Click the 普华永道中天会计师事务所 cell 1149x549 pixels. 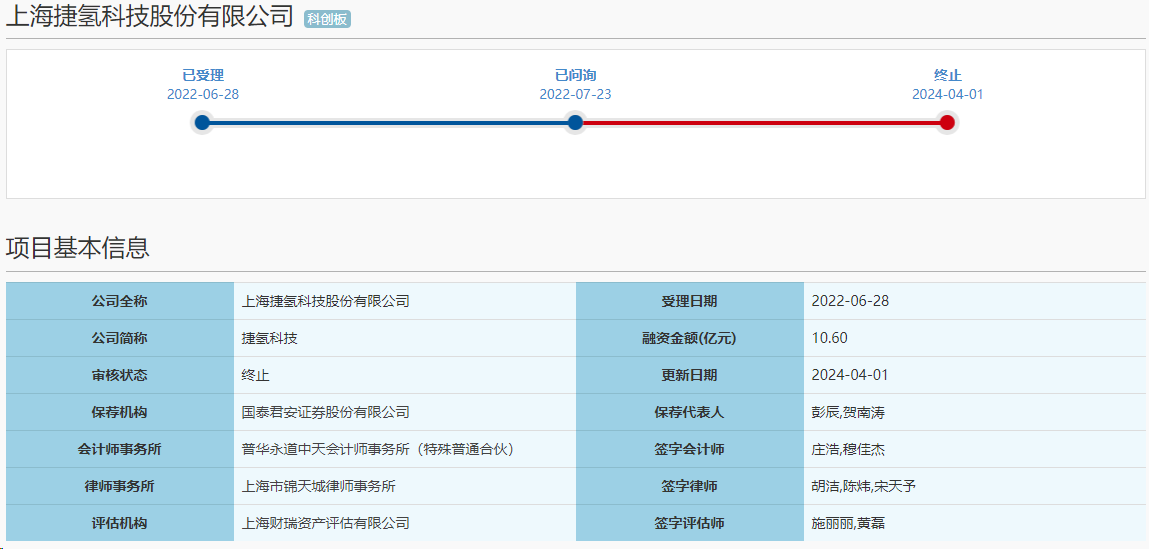[x=377, y=449]
